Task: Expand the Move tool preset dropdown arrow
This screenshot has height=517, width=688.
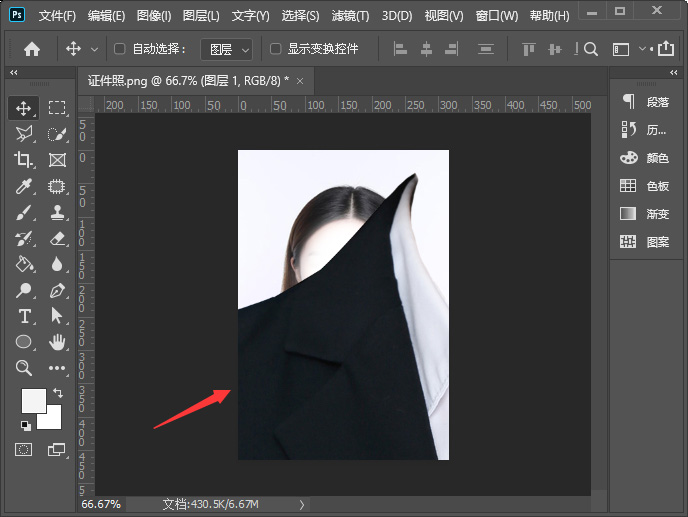Action: coord(95,49)
